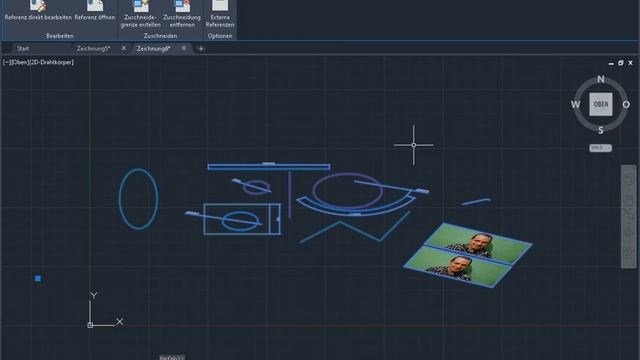Switch to the Zeichnung6 tab
The image size is (640, 360).
pos(153,49)
